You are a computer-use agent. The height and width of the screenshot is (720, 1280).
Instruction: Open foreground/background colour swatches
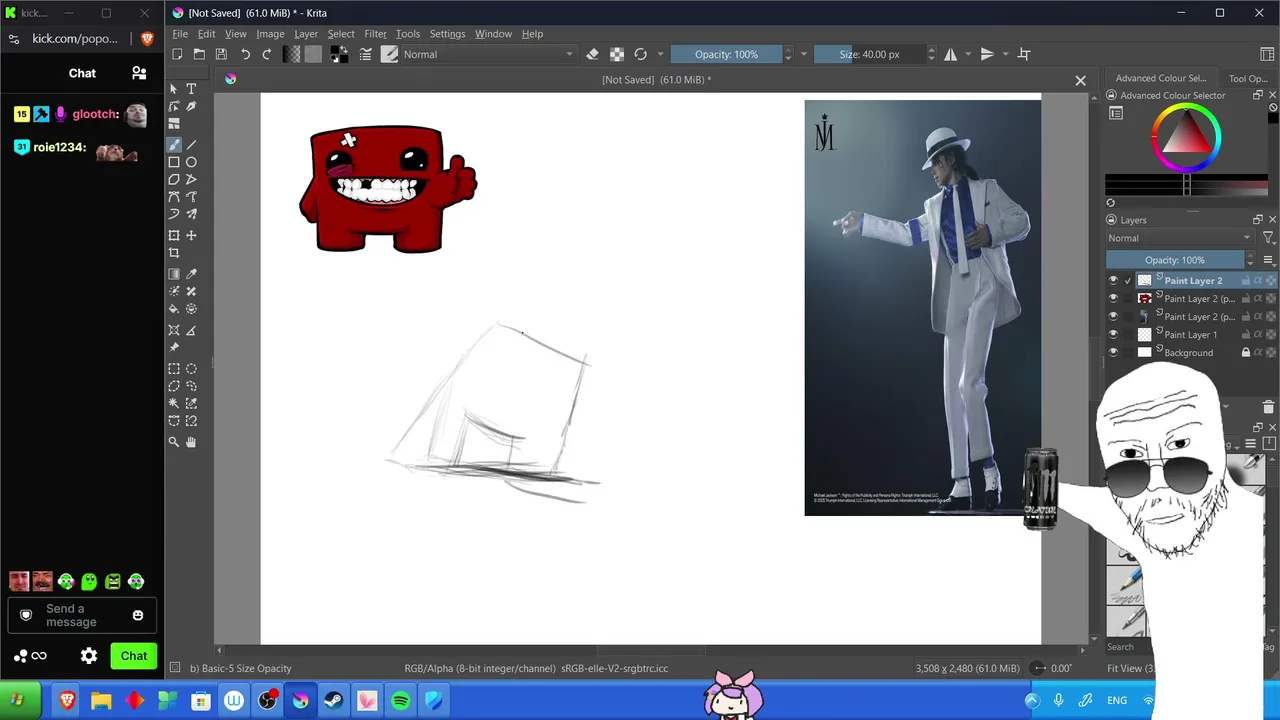tap(339, 54)
